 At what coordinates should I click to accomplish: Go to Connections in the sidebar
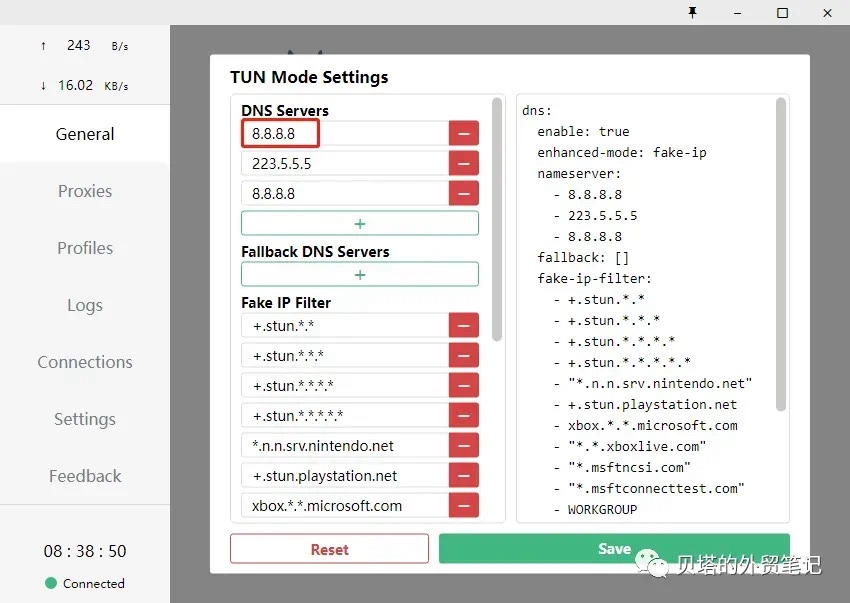[x=85, y=362]
